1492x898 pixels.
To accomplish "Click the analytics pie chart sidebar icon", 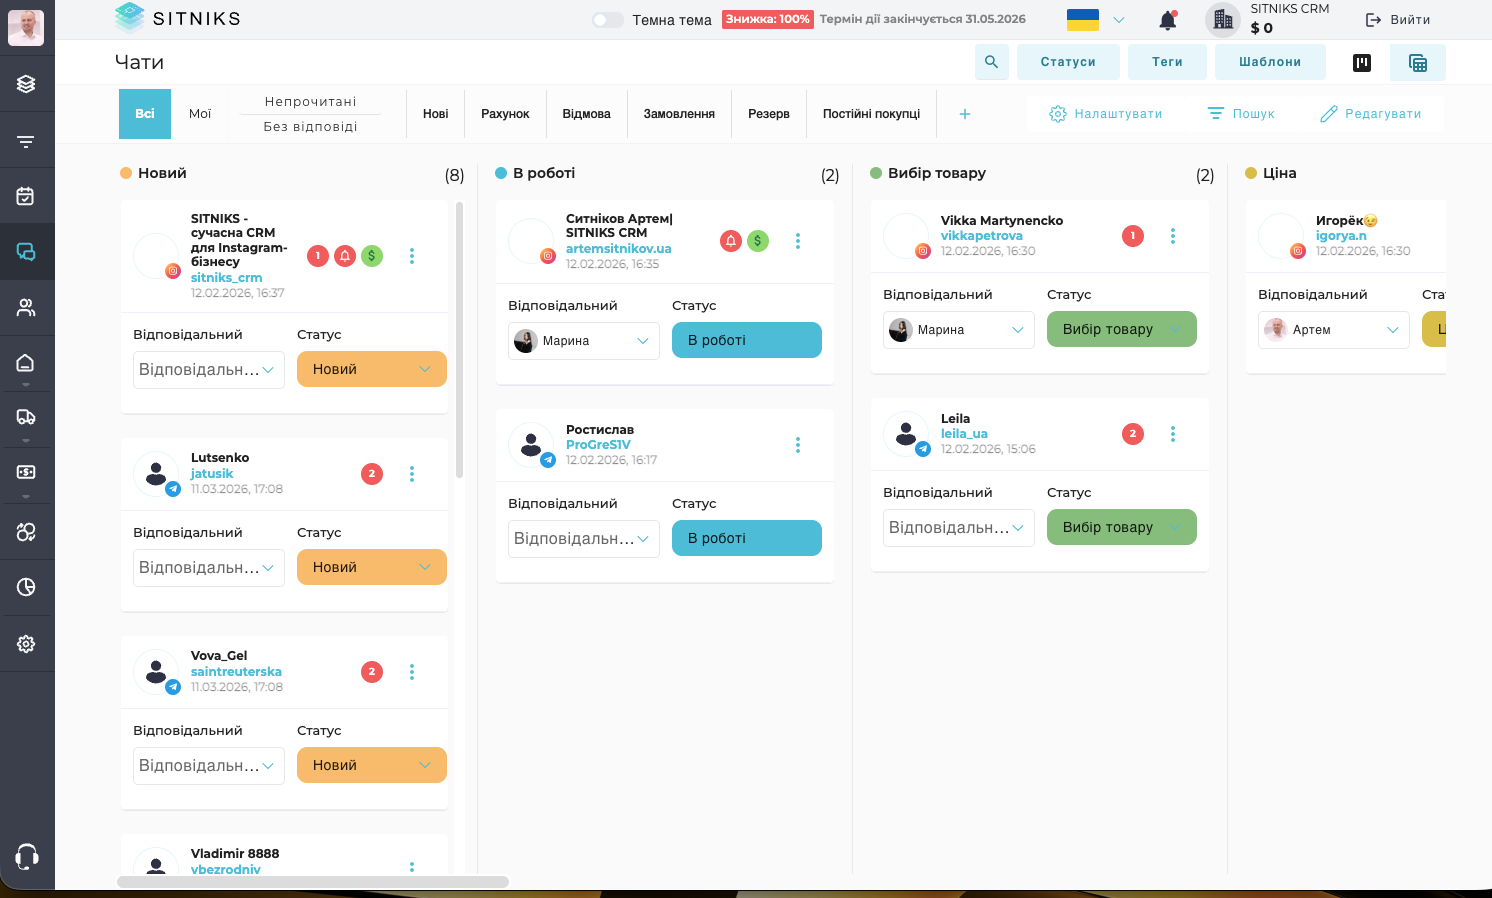I will click(x=26, y=587).
